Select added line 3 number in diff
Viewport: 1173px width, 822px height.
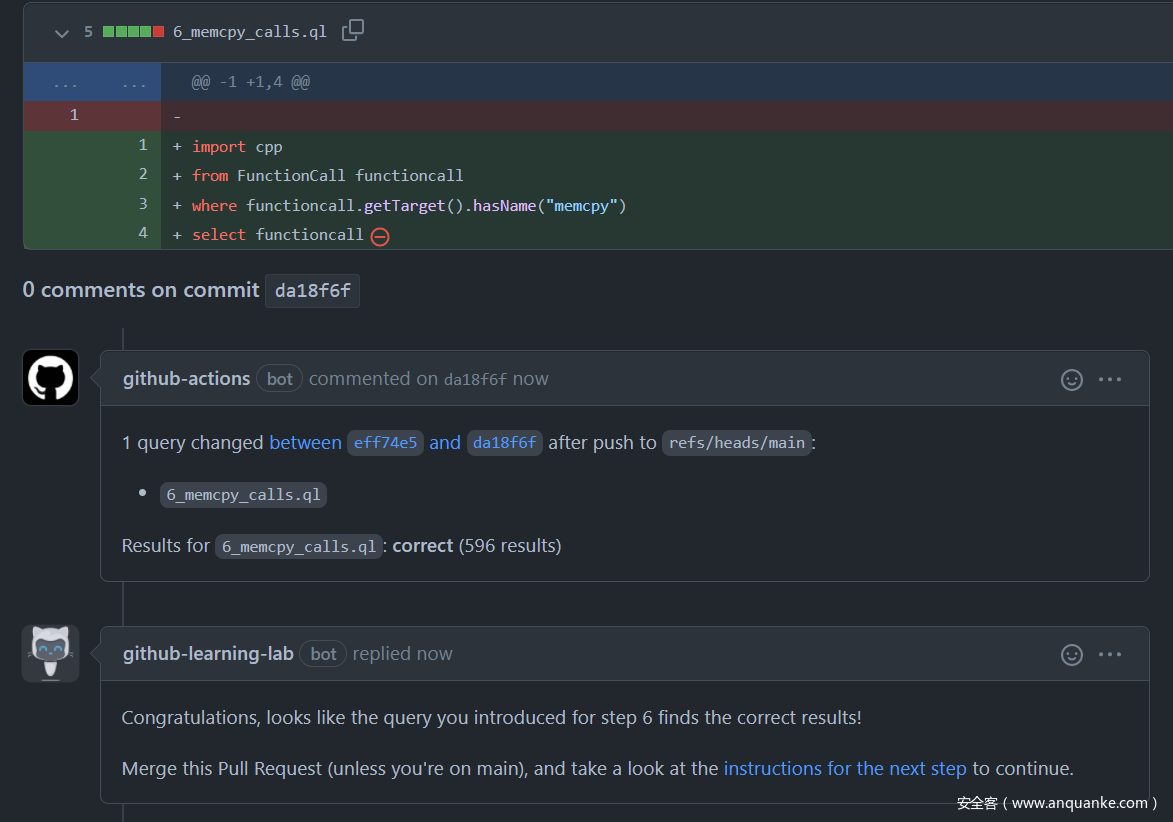pyautogui.click(x=142, y=205)
